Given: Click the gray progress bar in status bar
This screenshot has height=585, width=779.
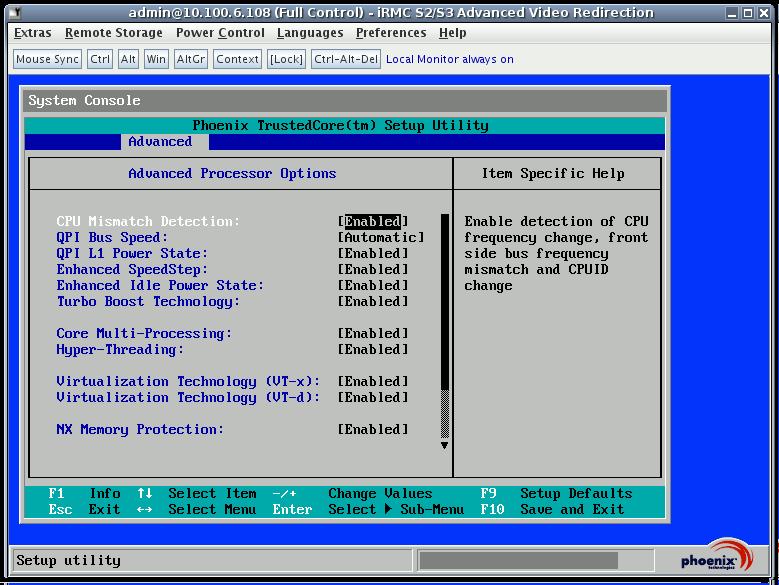Looking at the screenshot, I should [519, 561].
